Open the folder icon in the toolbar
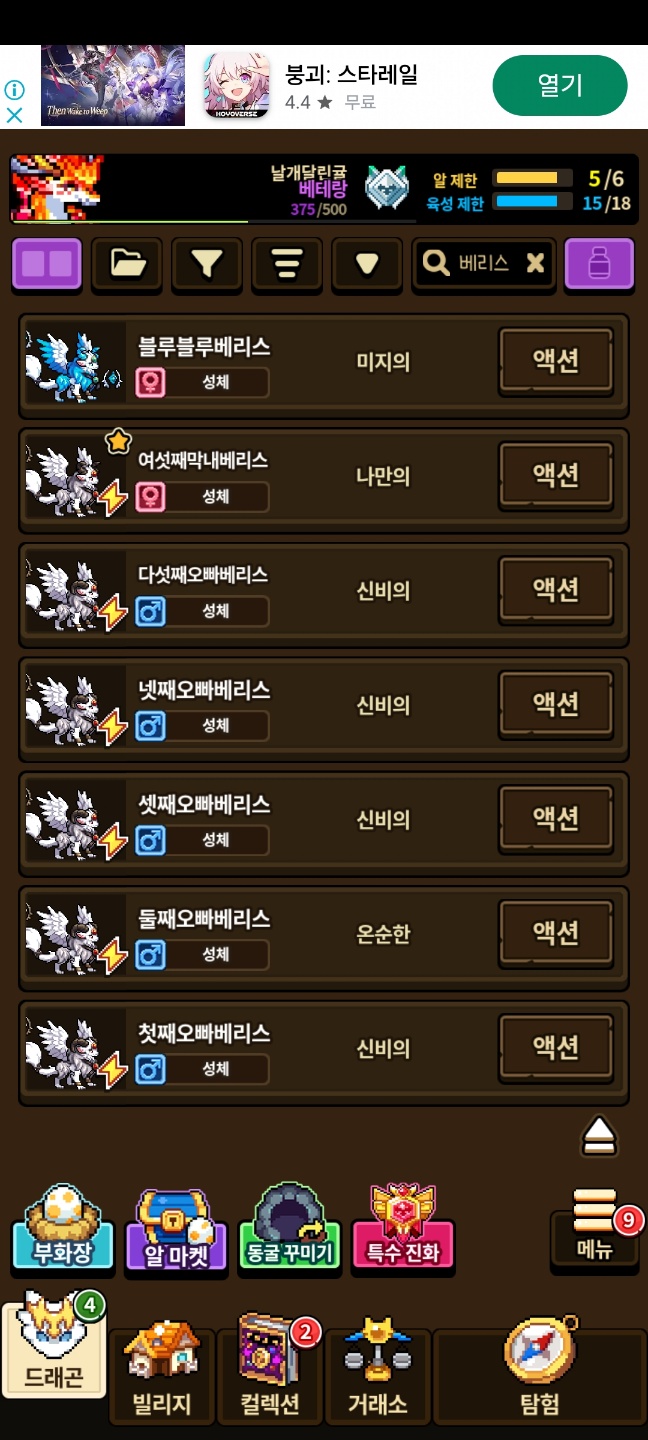The height and width of the screenshot is (1440, 648). 127,264
